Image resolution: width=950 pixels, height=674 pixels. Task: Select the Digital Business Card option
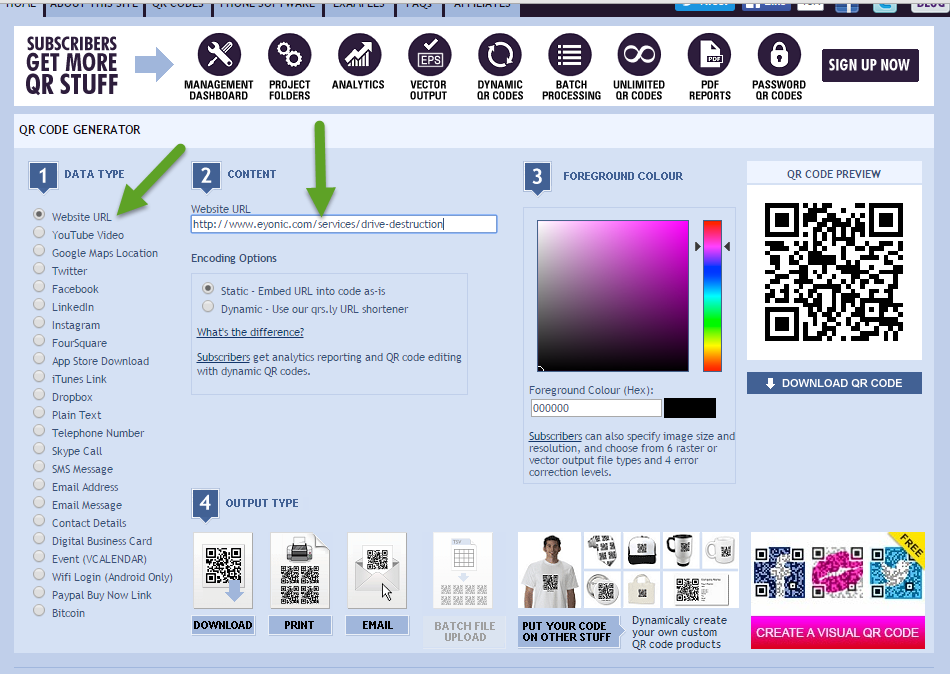(x=39, y=539)
